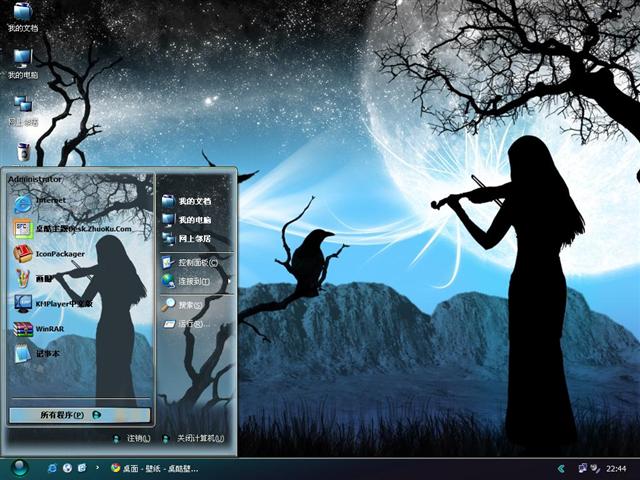
Task: Open 控制面板(C) control panel
Action: pos(189,262)
